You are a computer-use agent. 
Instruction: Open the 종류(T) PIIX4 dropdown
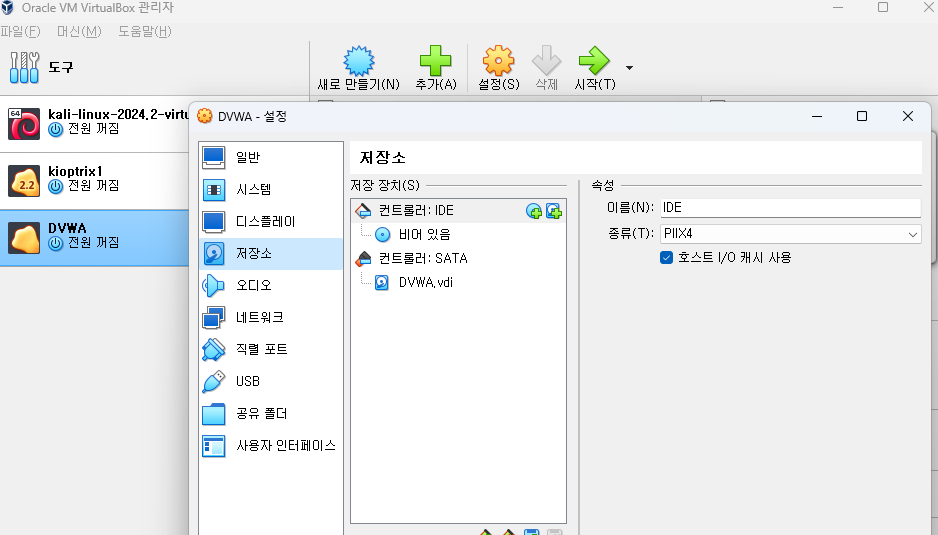790,234
